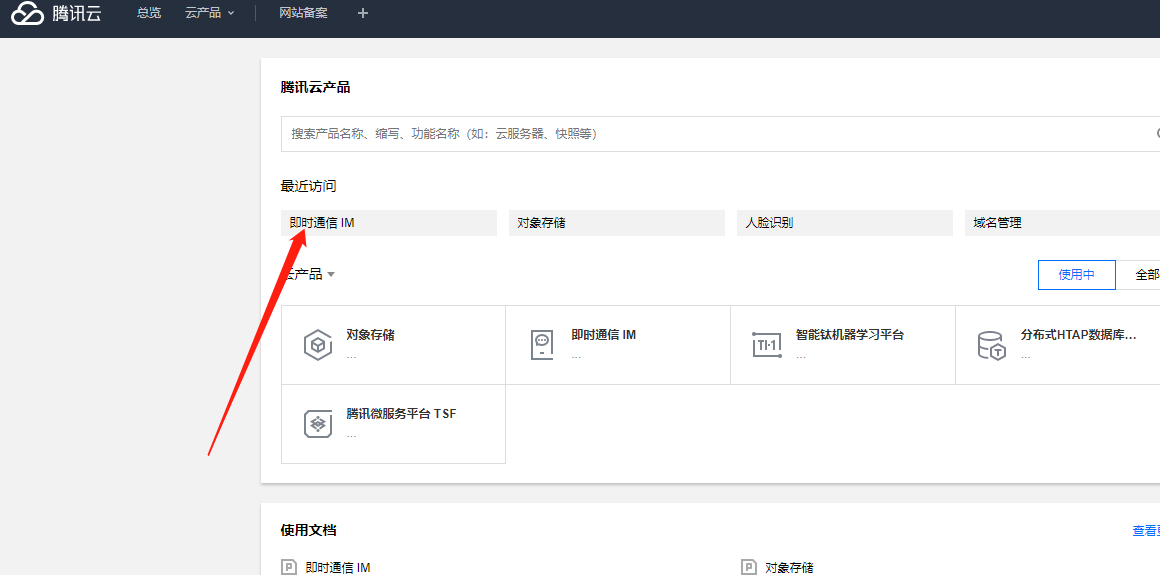
Task: Click the 即时通信 IM chat icon
Action: (x=542, y=345)
